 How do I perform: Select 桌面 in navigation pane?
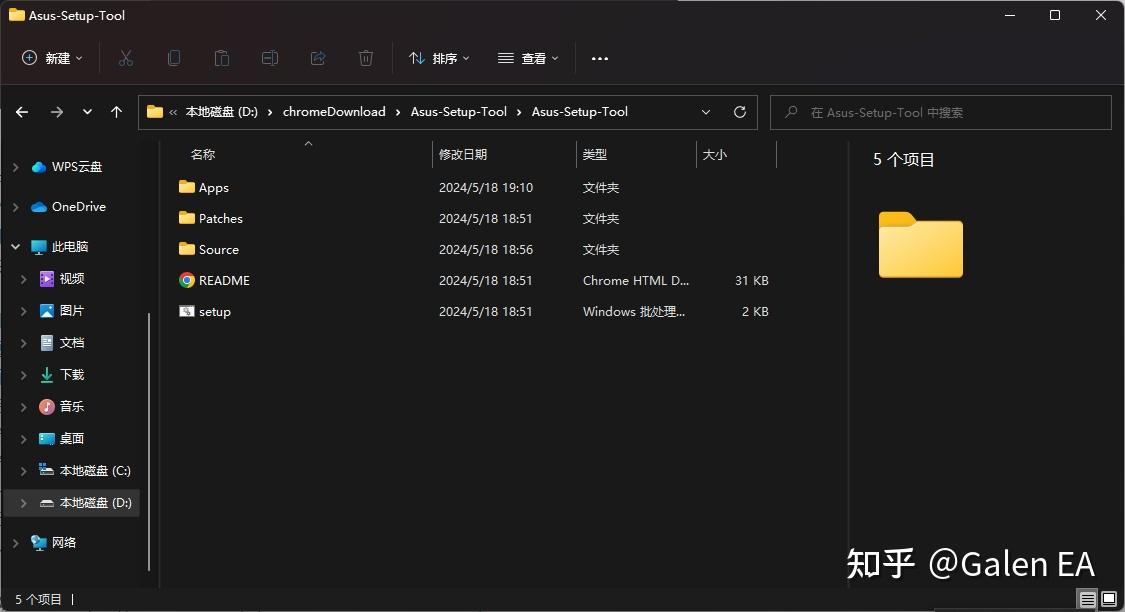72,438
